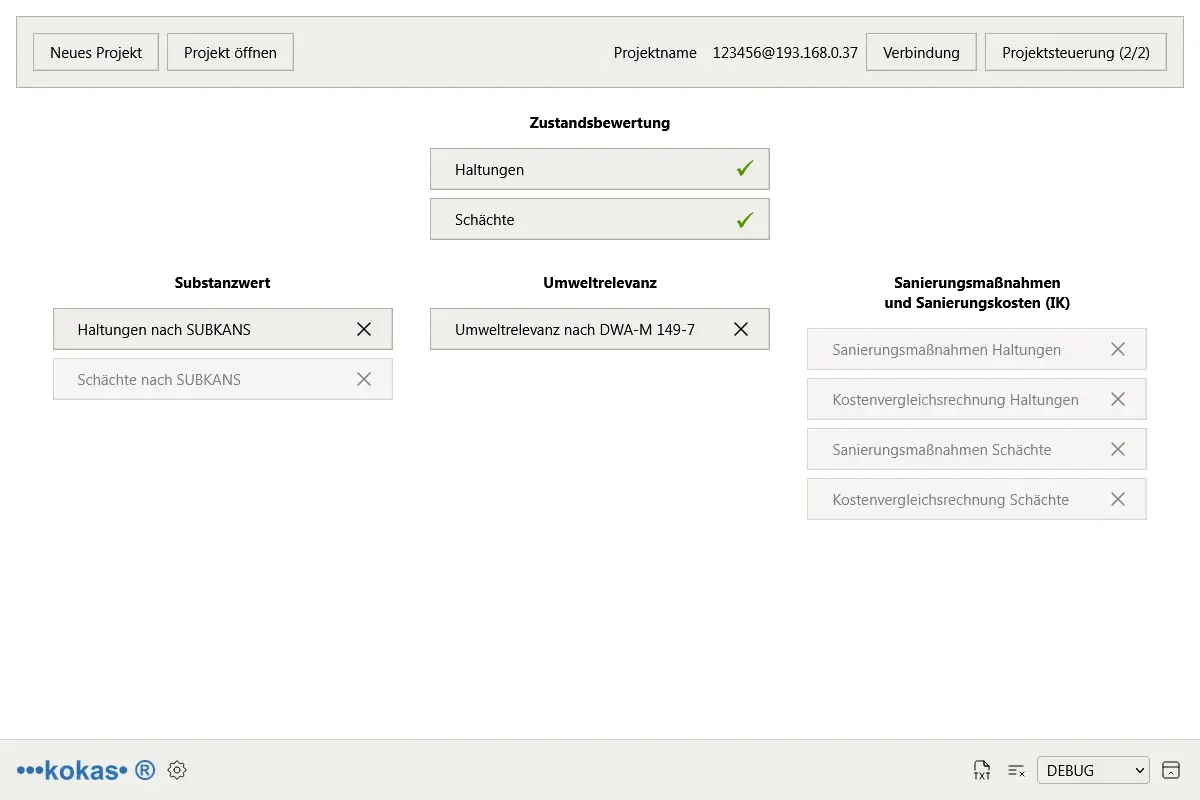The image size is (1200, 800).
Task: Click Sanierungsmaßnahmen Schächte
Action: [977, 449]
